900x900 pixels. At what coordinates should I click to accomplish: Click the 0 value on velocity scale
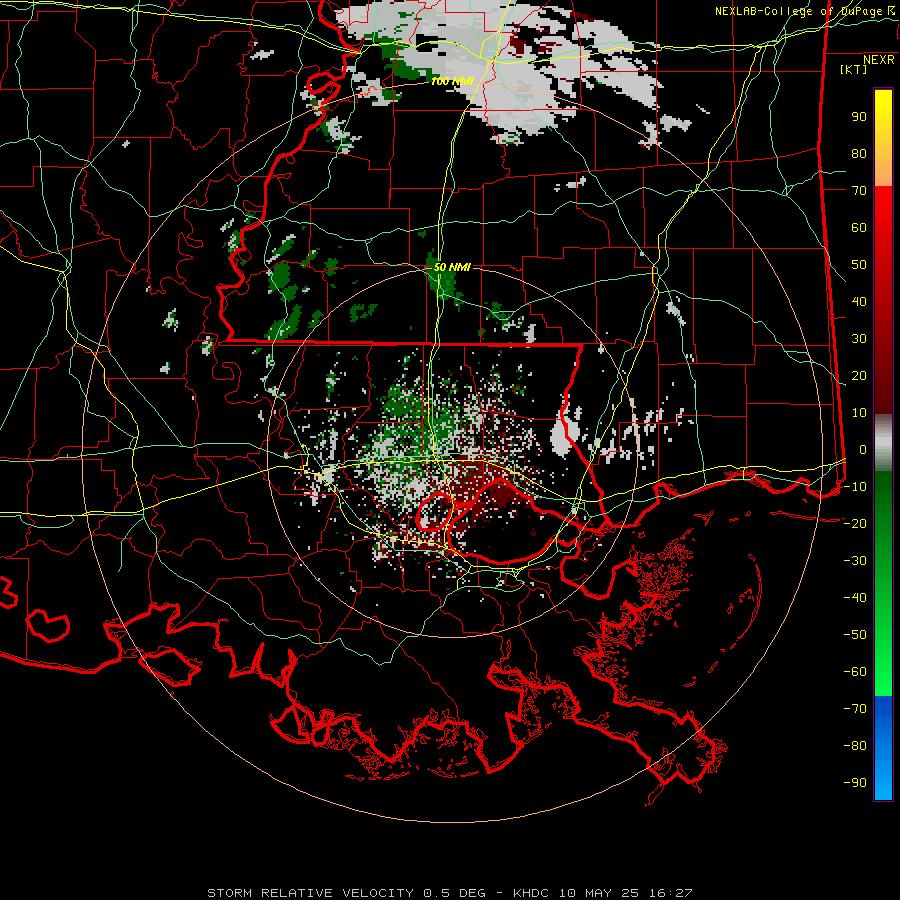click(863, 450)
